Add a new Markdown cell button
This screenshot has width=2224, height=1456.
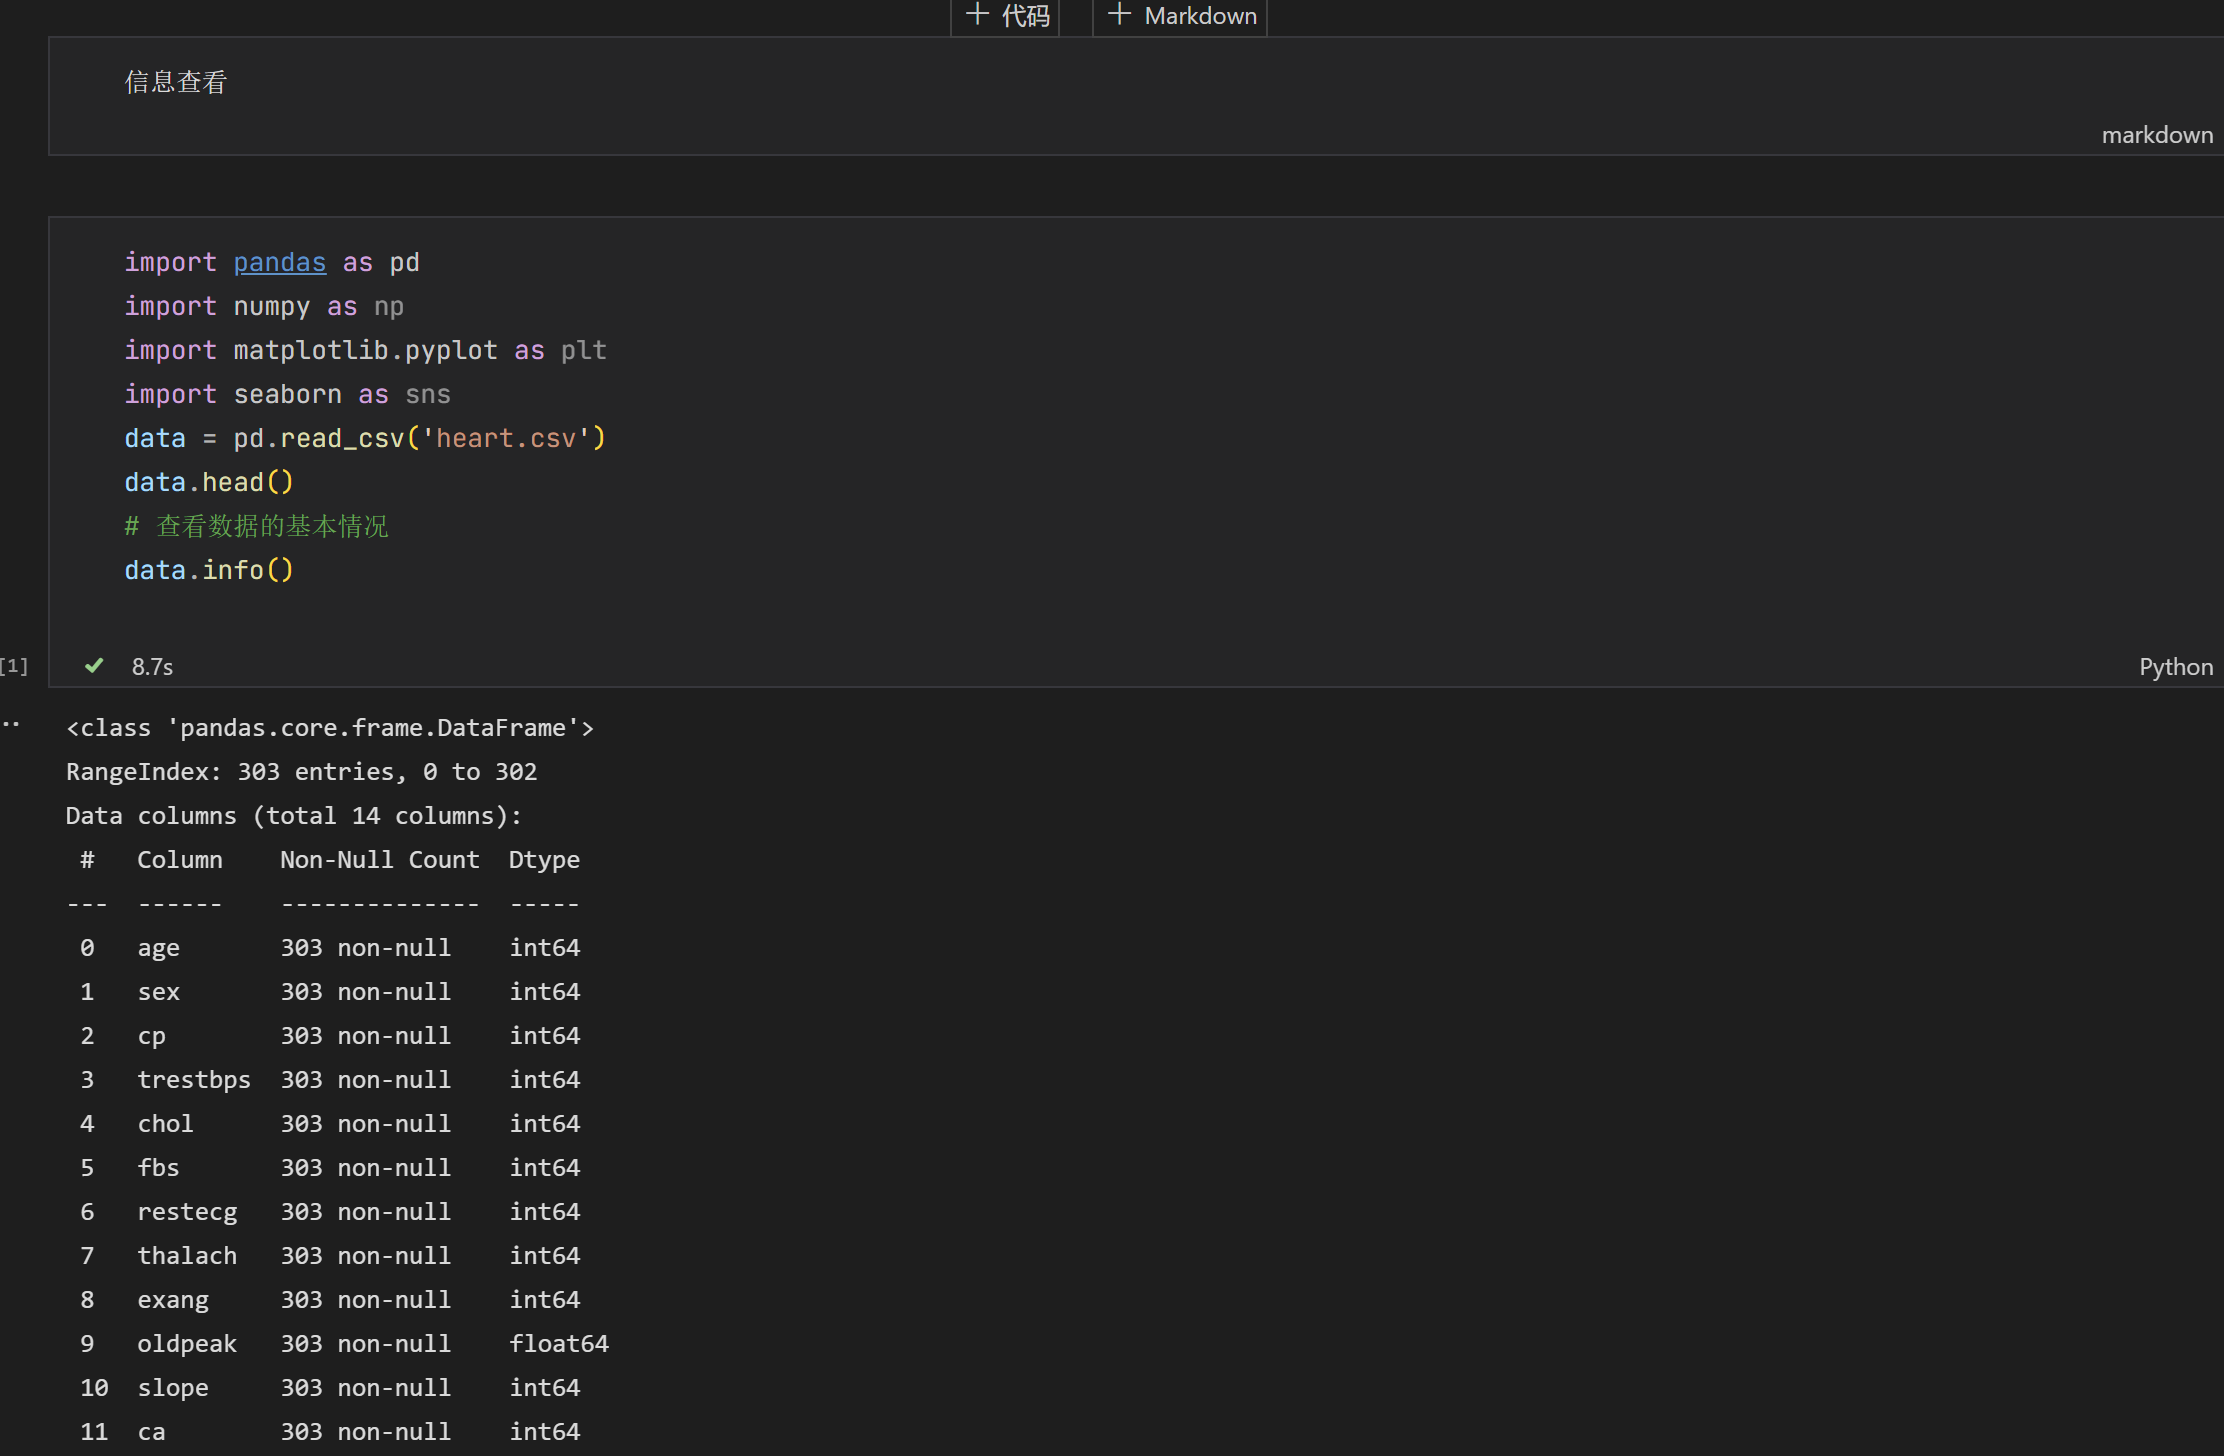[x=1199, y=16]
